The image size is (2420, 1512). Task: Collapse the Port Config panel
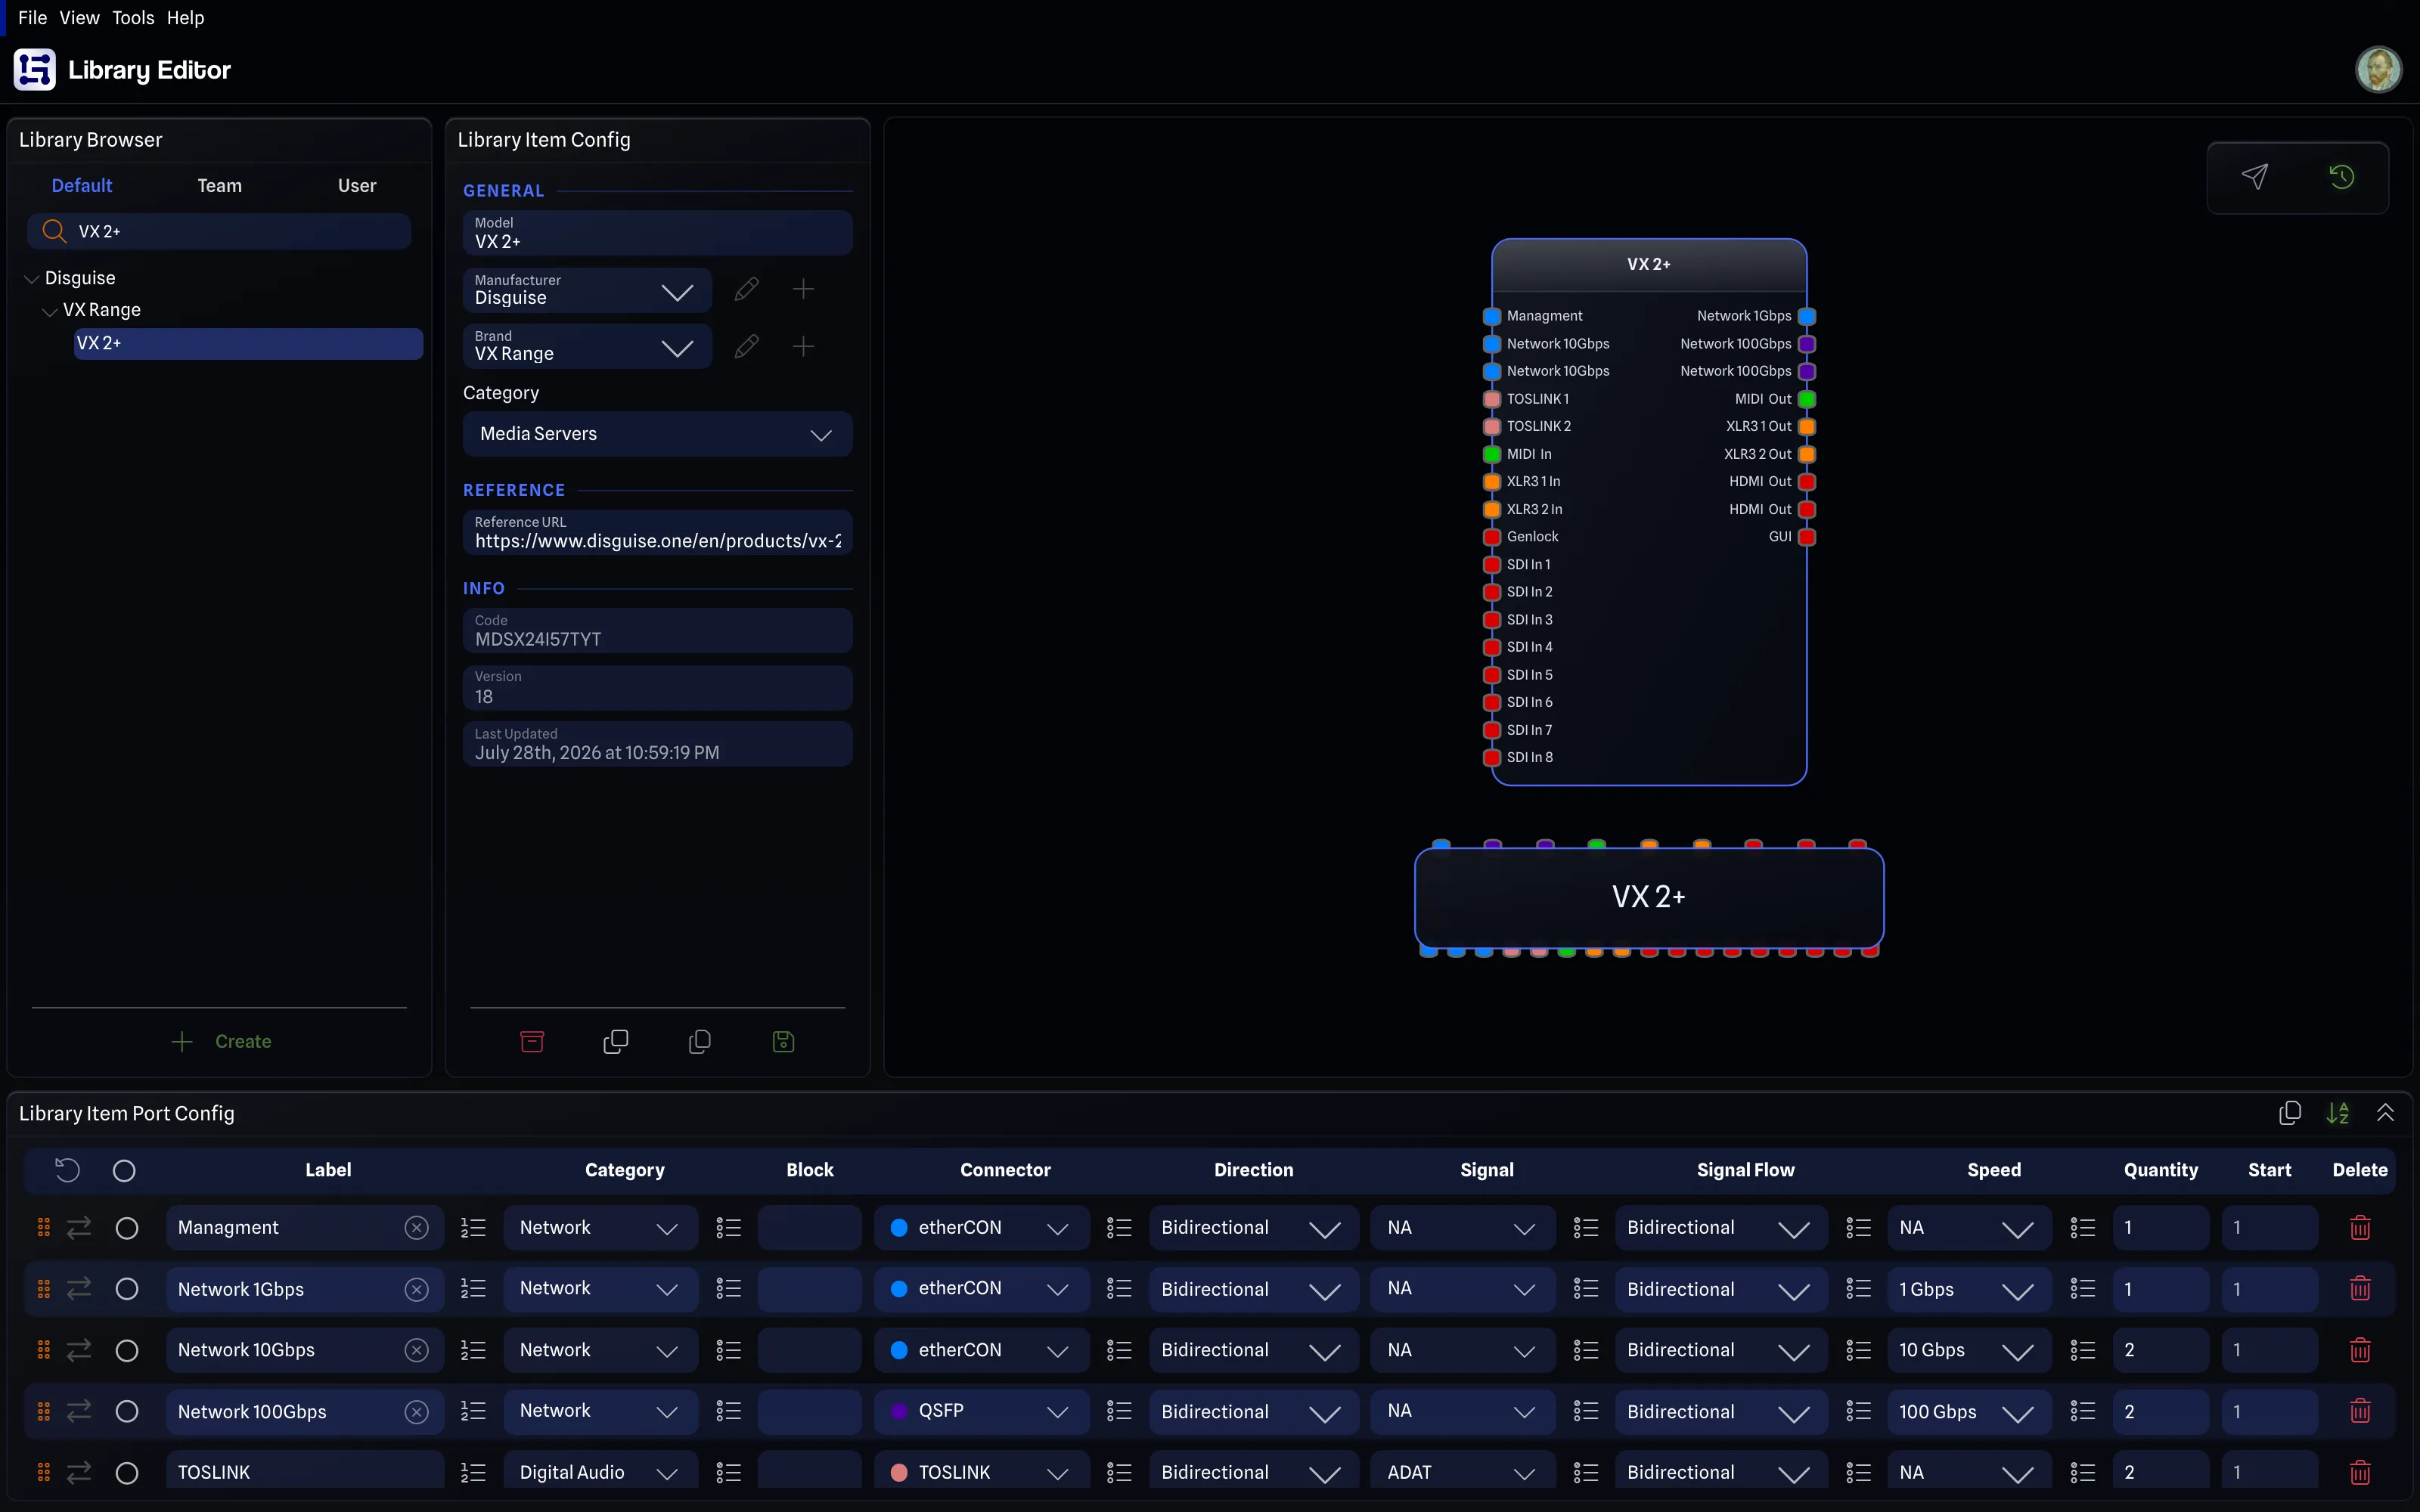pos(2385,1113)
